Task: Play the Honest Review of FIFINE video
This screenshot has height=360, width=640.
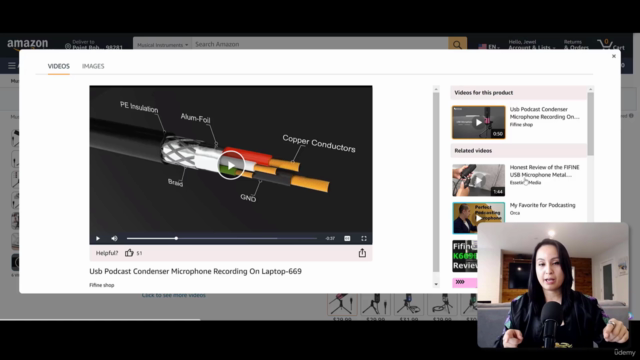Action: pyautogui.click(x=478, y=180)
